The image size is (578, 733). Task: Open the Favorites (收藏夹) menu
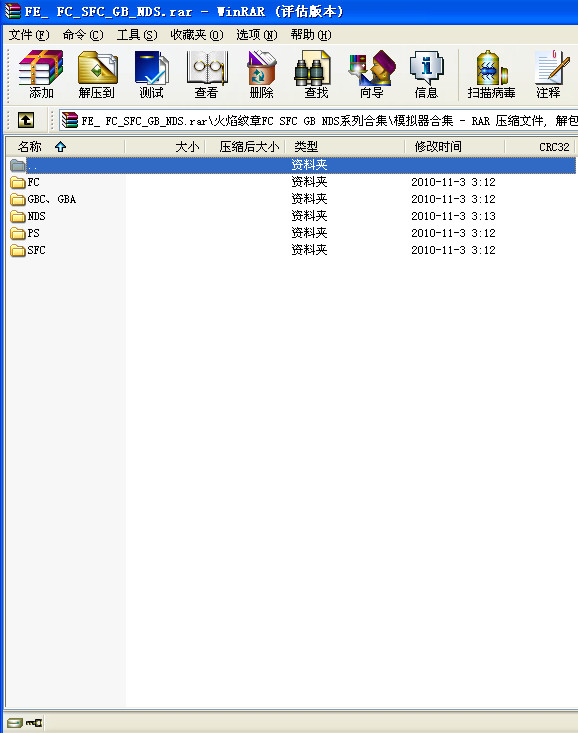pos(196,35)
